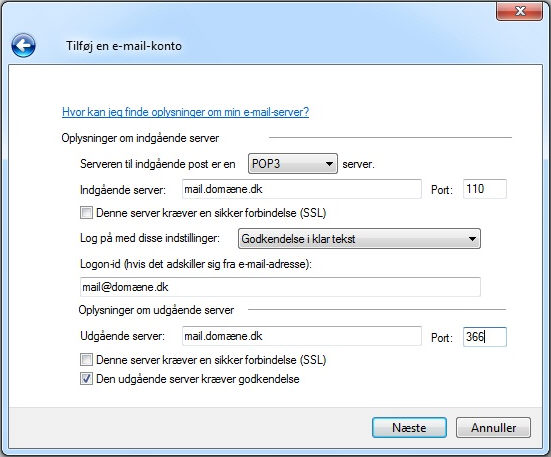The image size is (551, 457).
Task: Click the Udgående server text field
Action: pyautogui.click(x=302, y=336)
